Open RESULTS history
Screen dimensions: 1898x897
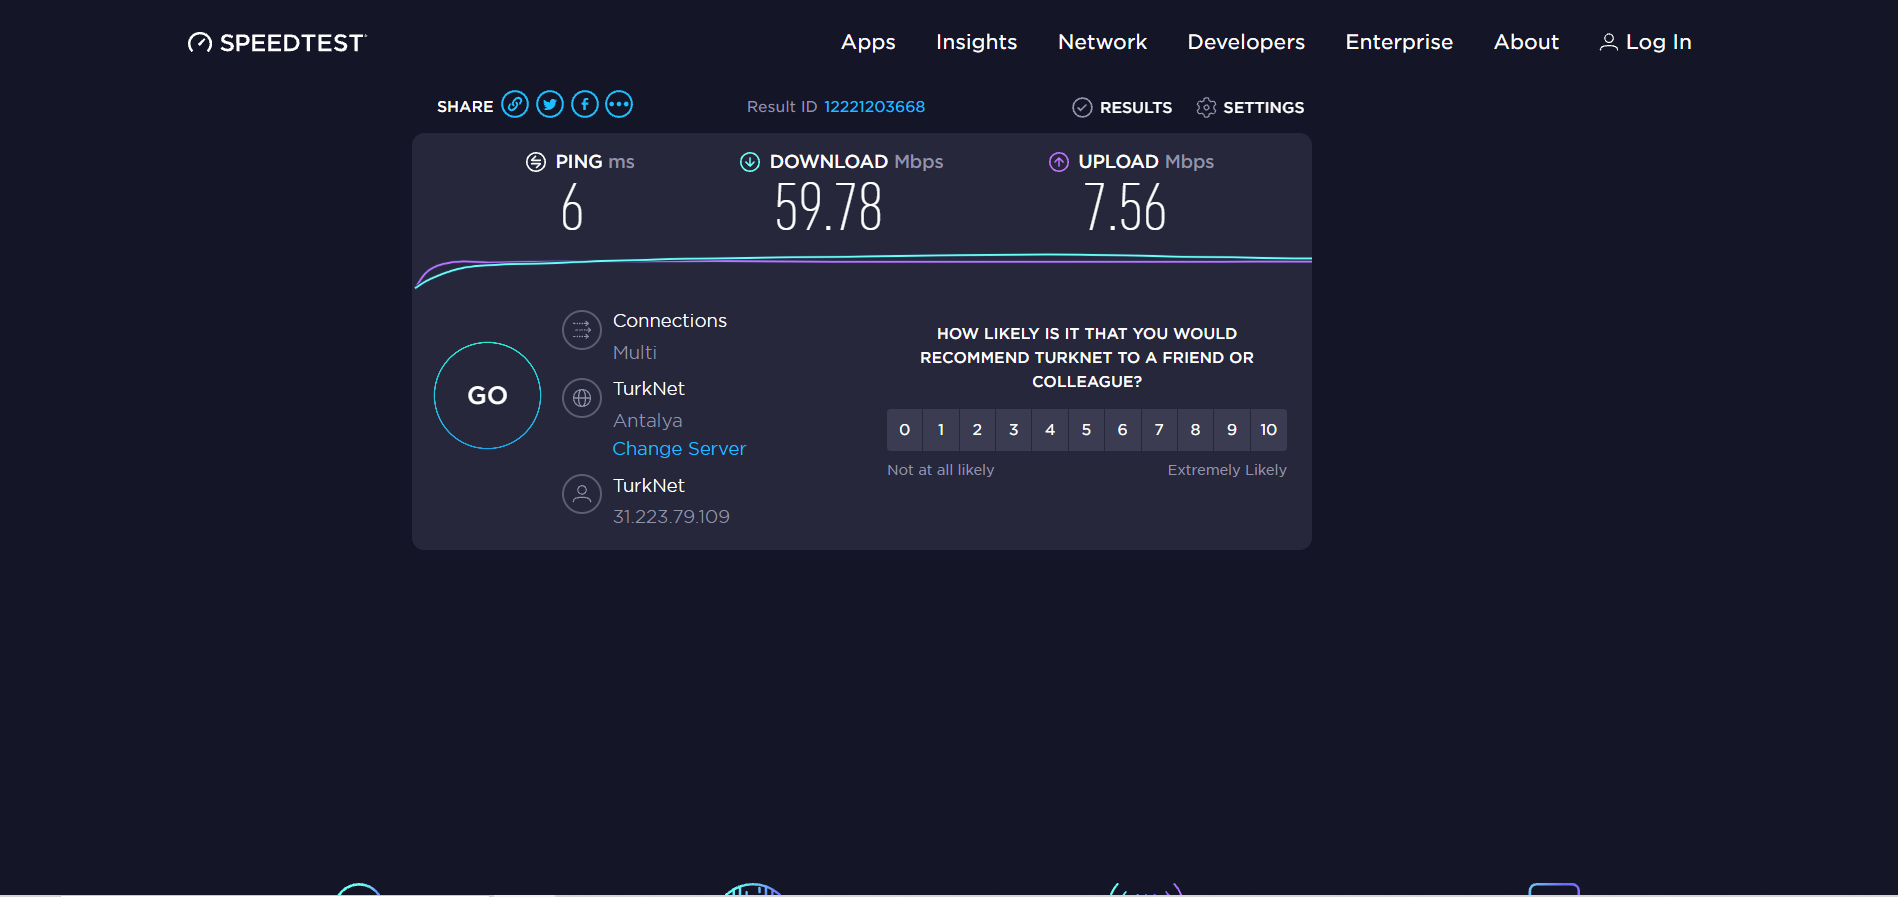click(x=1135, y=107)
